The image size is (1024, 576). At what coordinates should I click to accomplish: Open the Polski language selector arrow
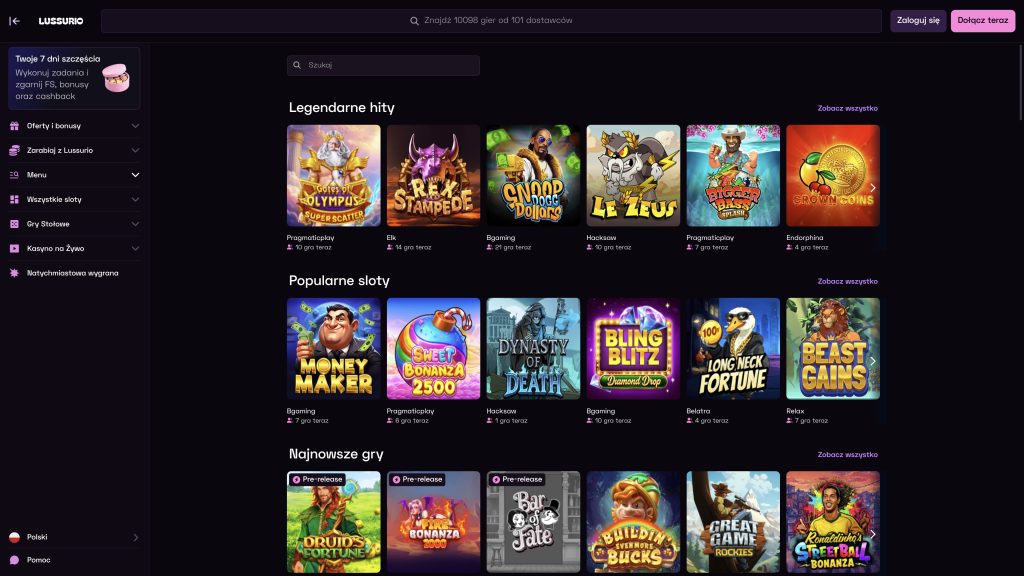click(136, 537)
